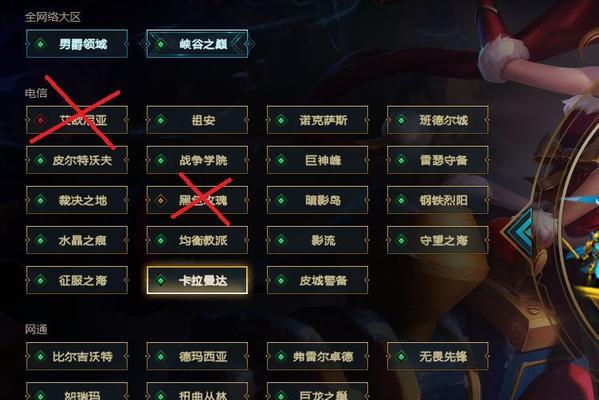The image size is (599, 400).
Task: Select the 钢铁烈阳 server
Action: click(438, 200)
